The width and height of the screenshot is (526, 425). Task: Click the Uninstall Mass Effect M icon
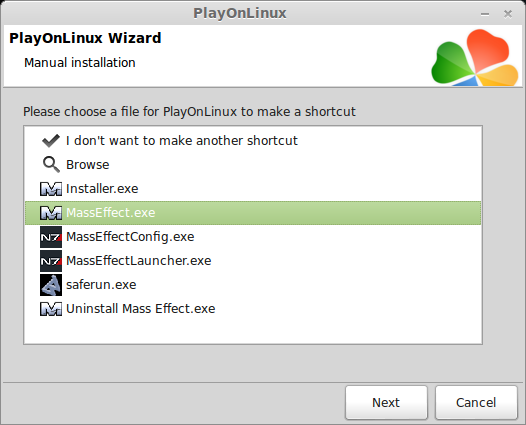51,309
